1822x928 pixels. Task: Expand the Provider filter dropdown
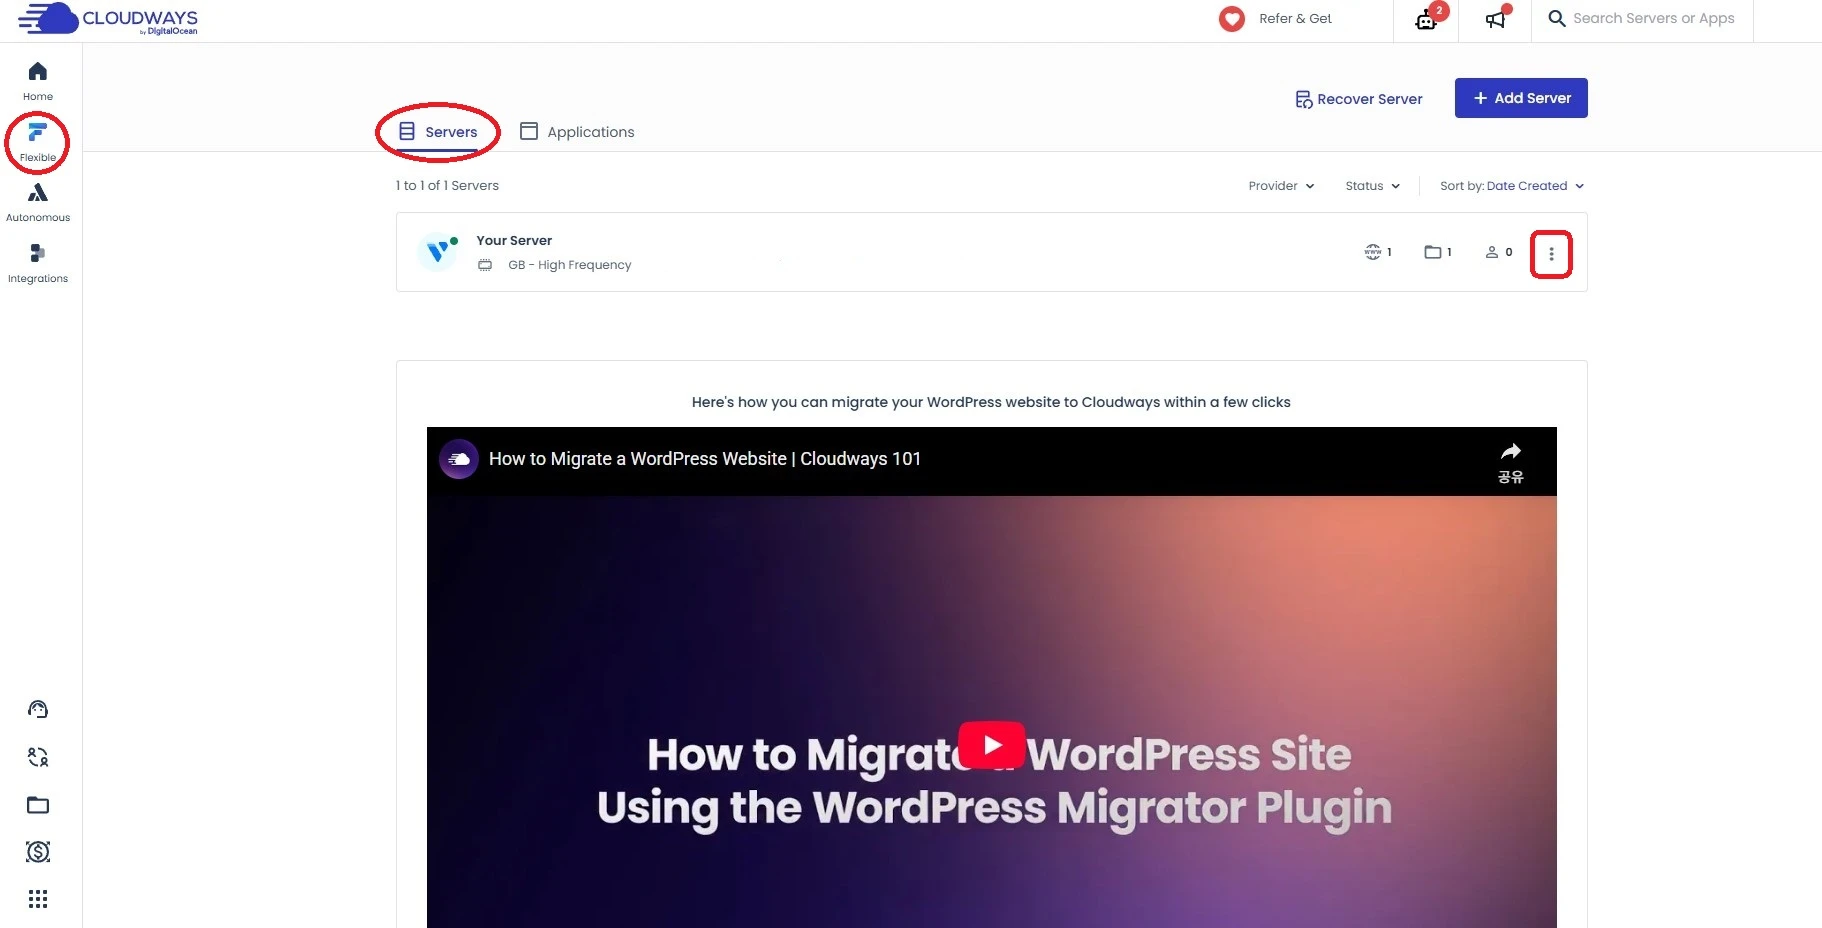click(1281, 186)
